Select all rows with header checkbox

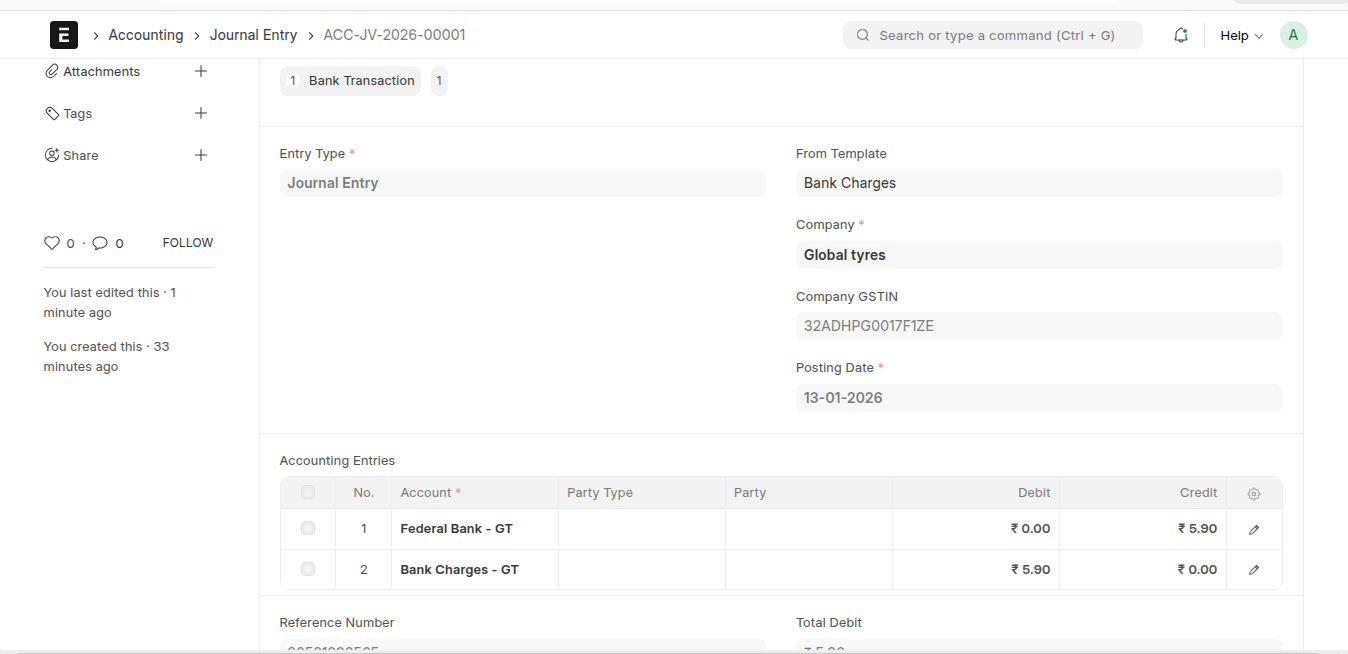pos(308,492)
